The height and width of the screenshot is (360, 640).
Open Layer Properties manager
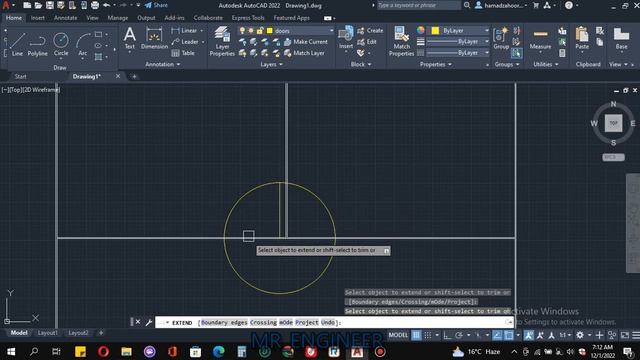[222, 41]
